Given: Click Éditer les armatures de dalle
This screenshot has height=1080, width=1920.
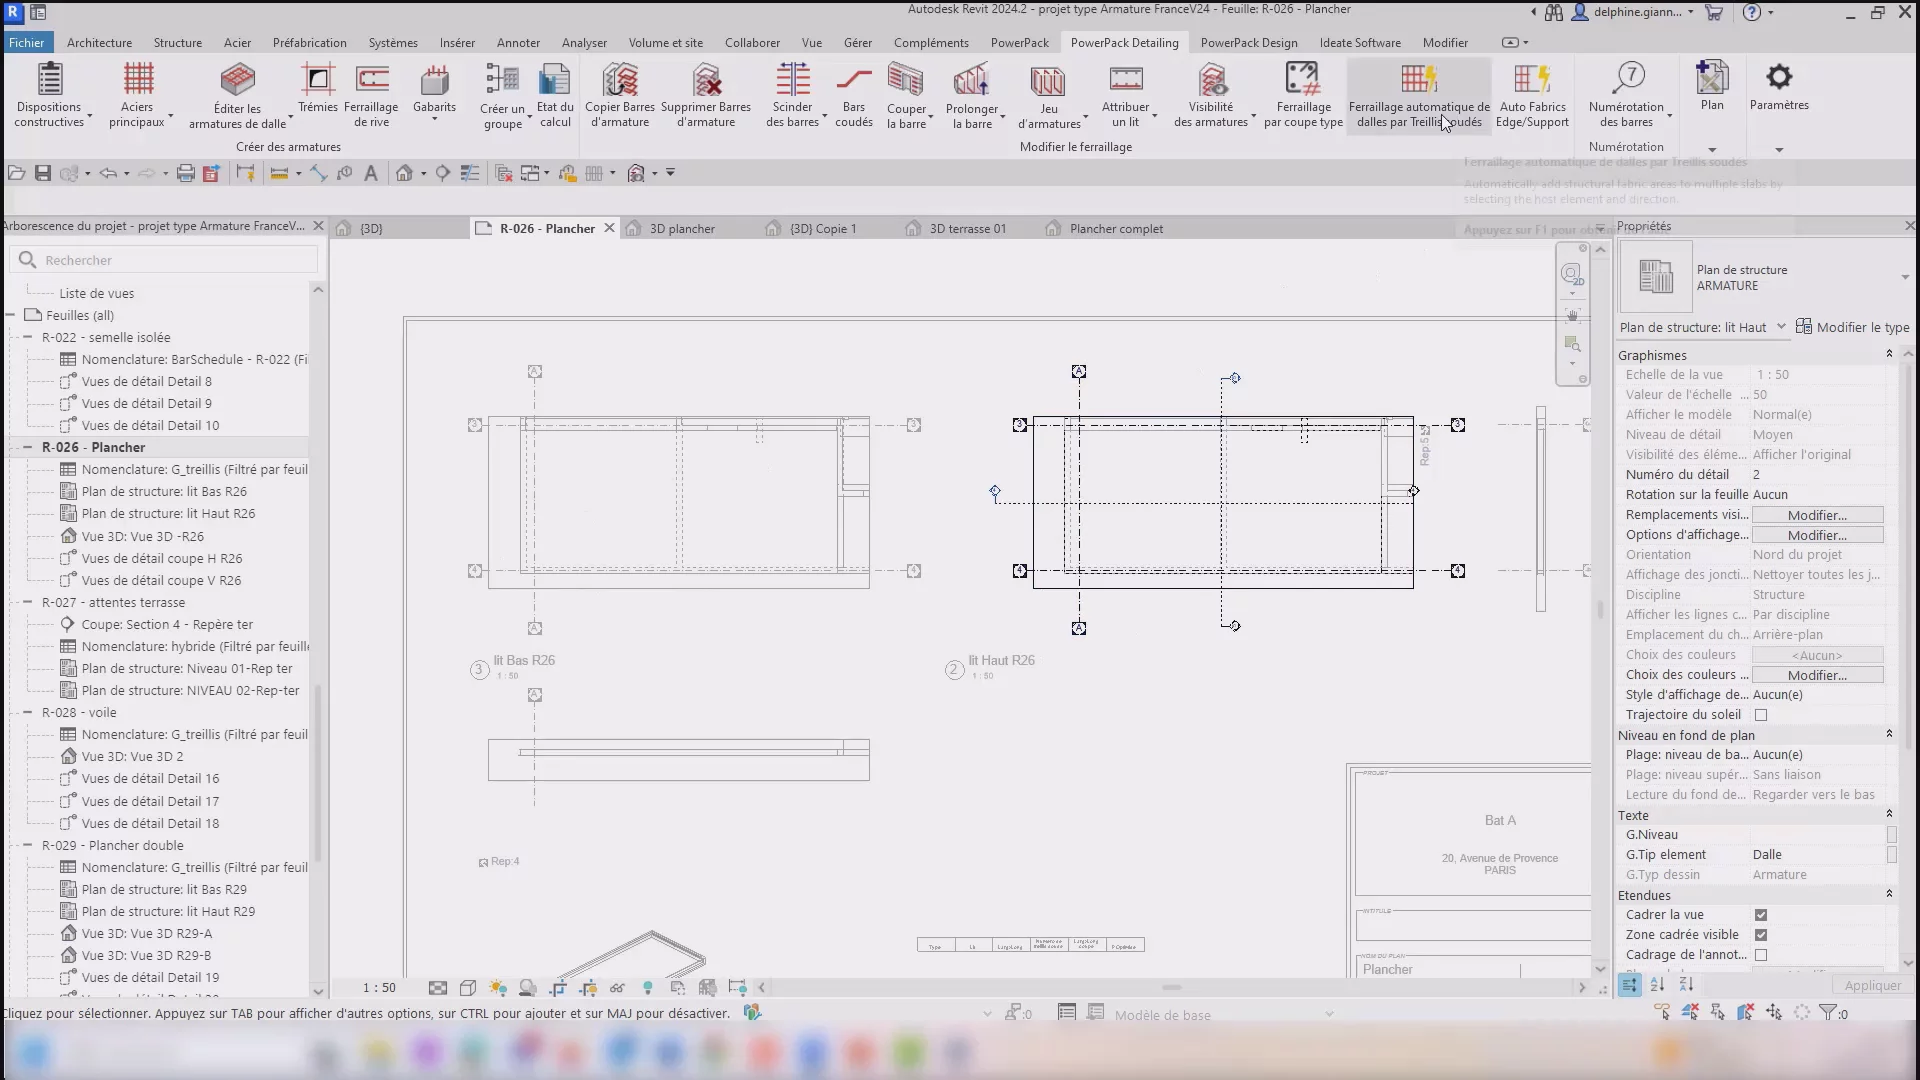Looking at the screenshot, I should coord(238,95).
